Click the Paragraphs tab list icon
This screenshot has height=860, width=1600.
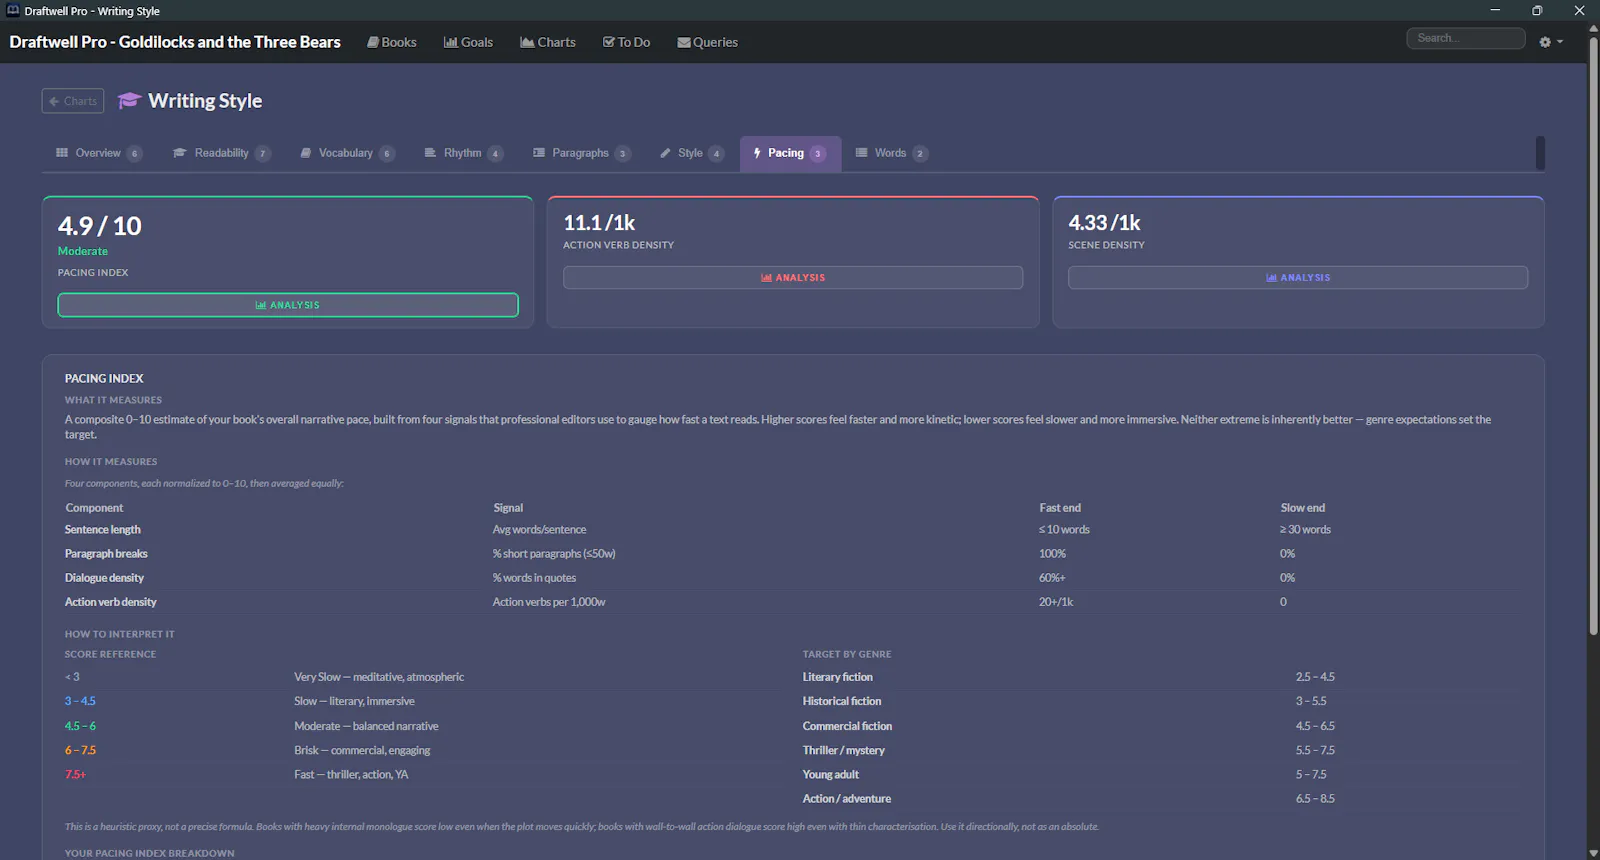(x=539, y=153)
